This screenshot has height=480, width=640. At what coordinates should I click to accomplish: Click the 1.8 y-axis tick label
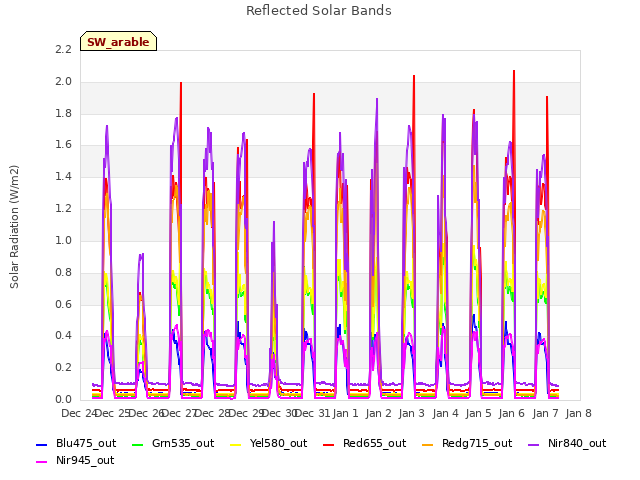[63, 113]
